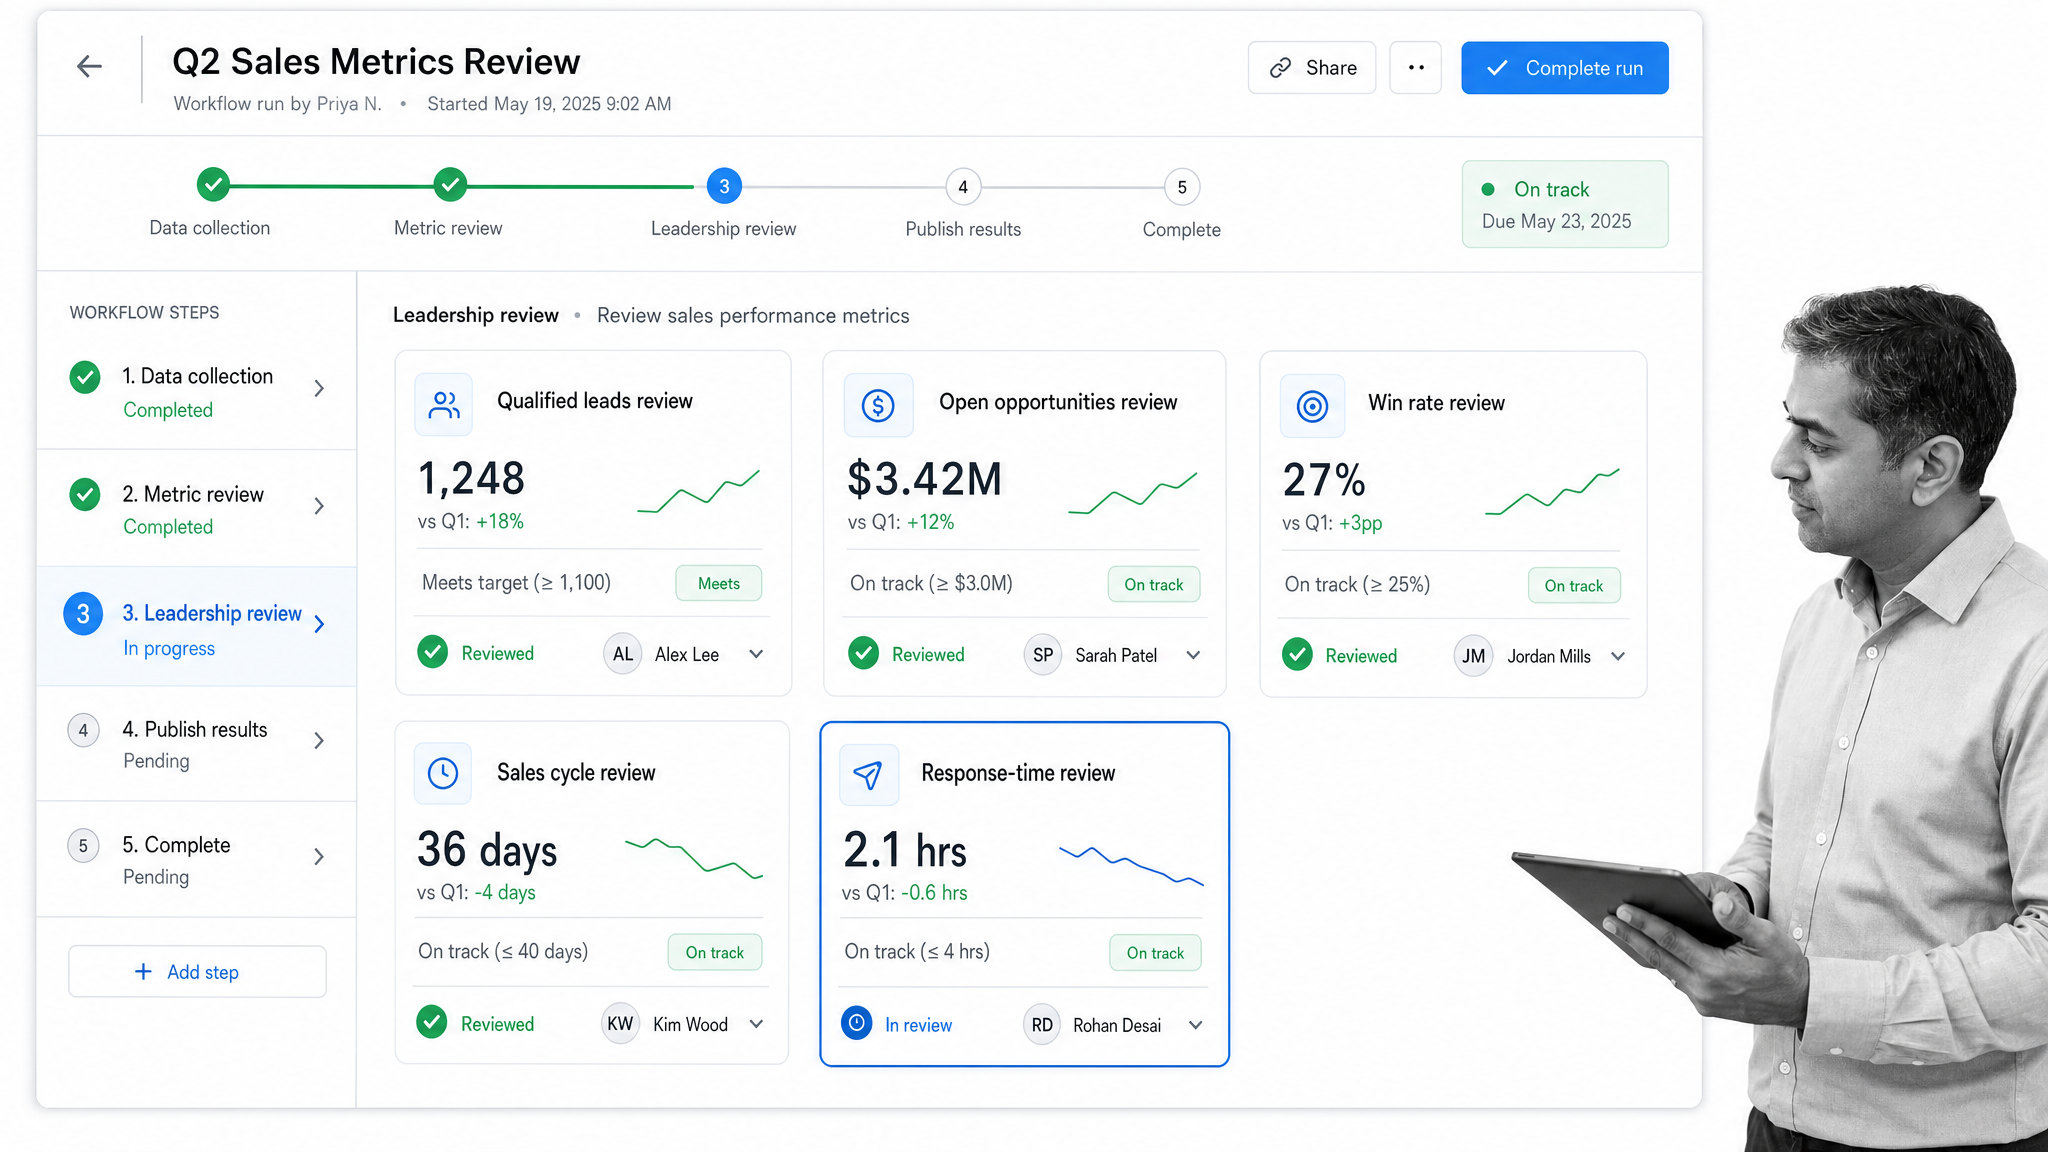
Task: Click the dollar icon on Open opportunities card
Action: pyautogui.click(x=878, y=405)
